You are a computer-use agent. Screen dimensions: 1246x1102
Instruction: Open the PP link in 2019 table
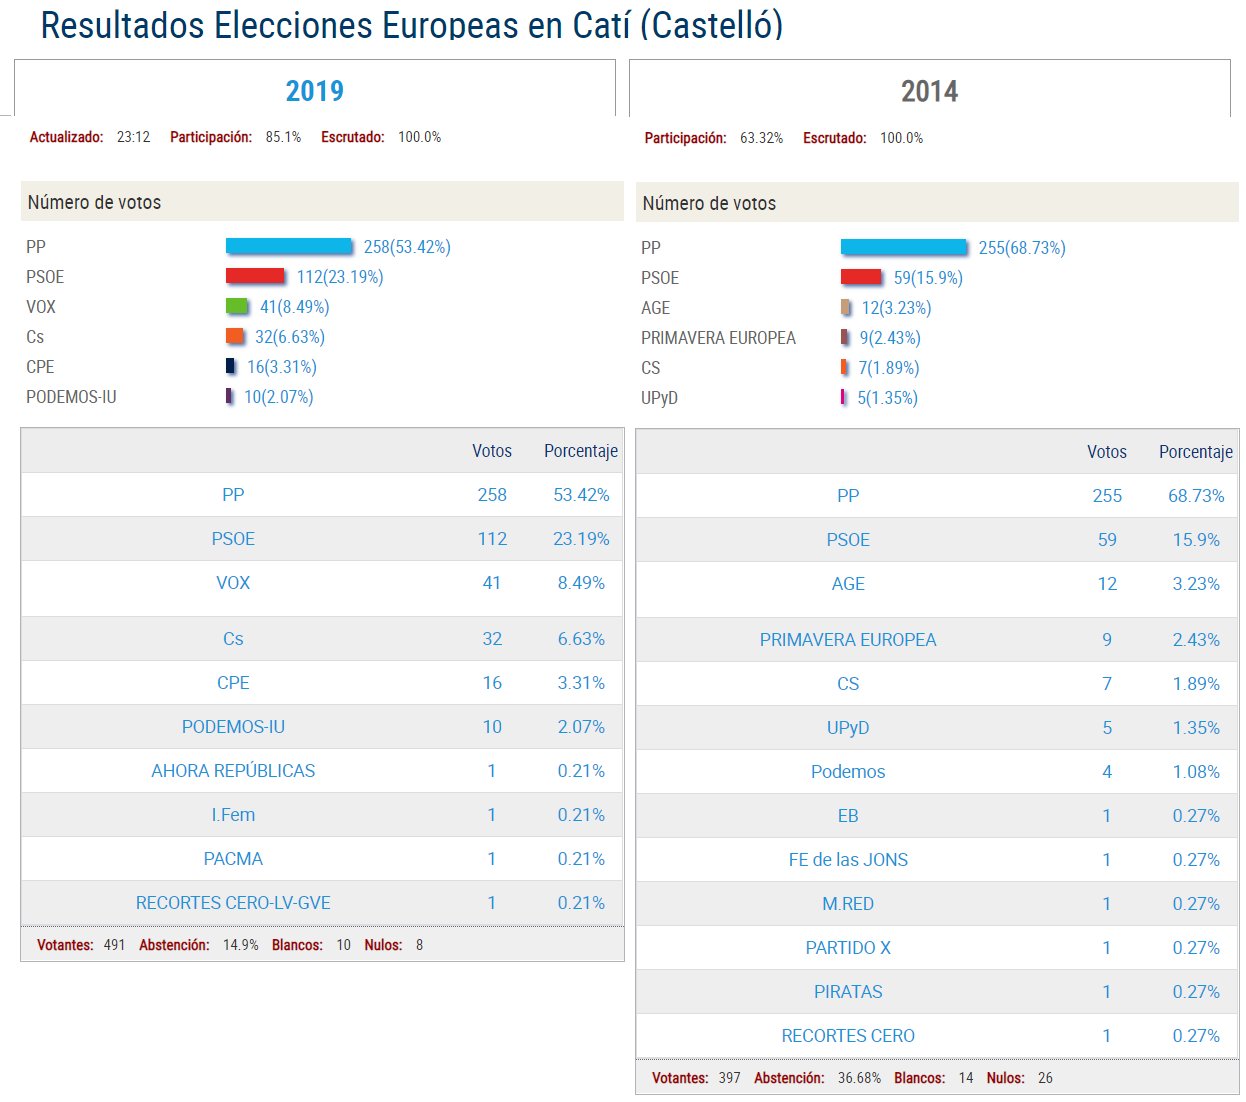[233, 495]
